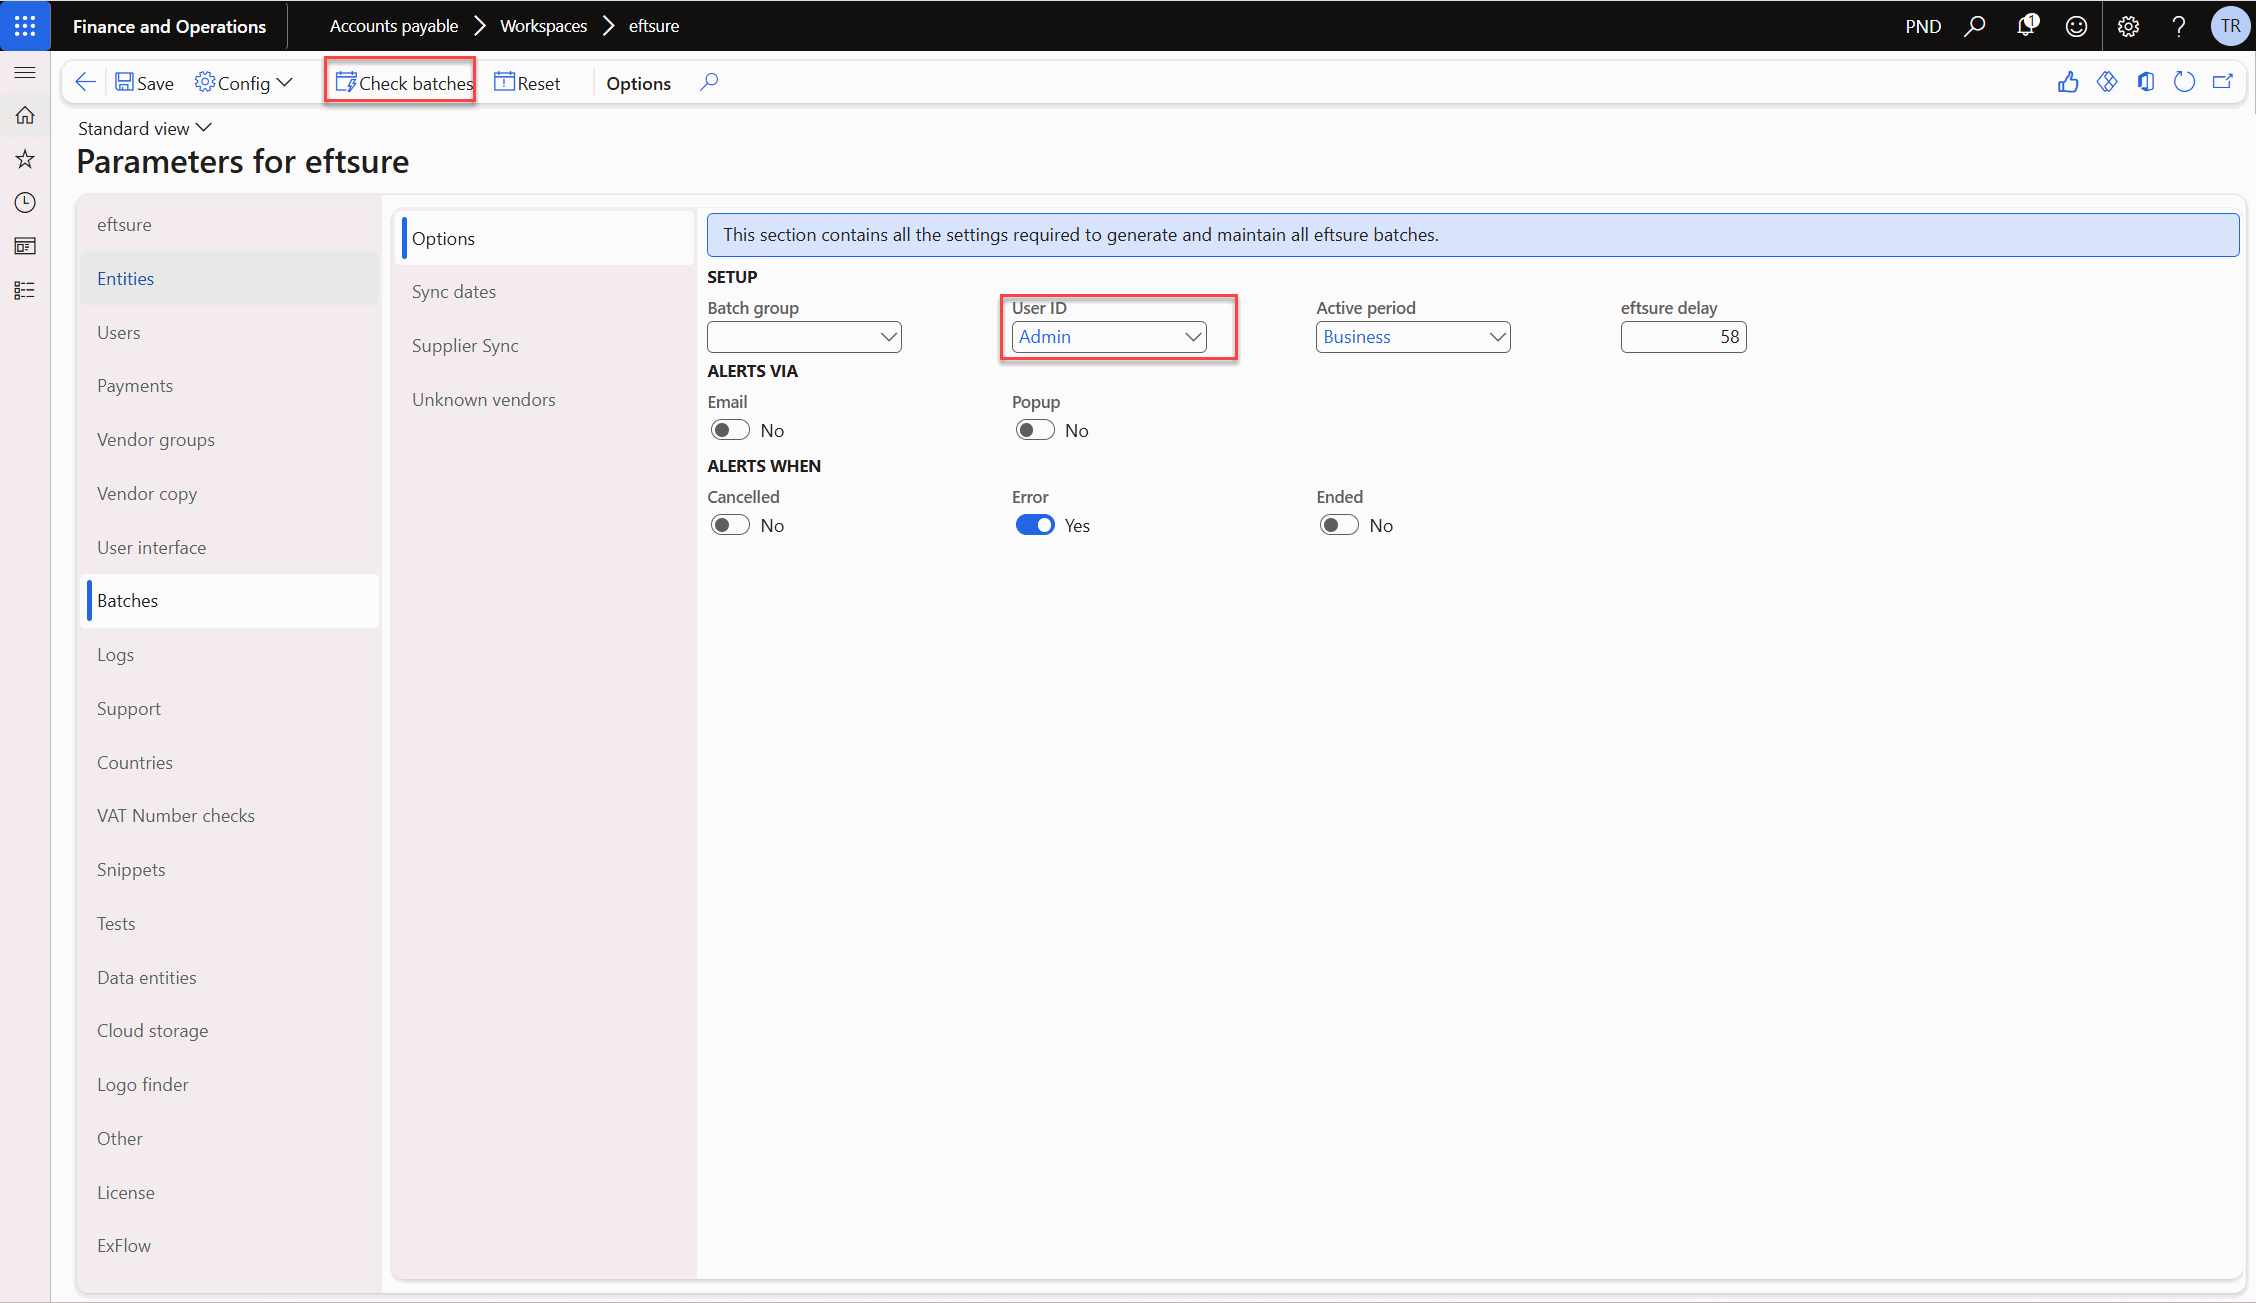2256x1303 pixels.
Task: Open the Options action pane tab
Action: (x=638, y=83)
